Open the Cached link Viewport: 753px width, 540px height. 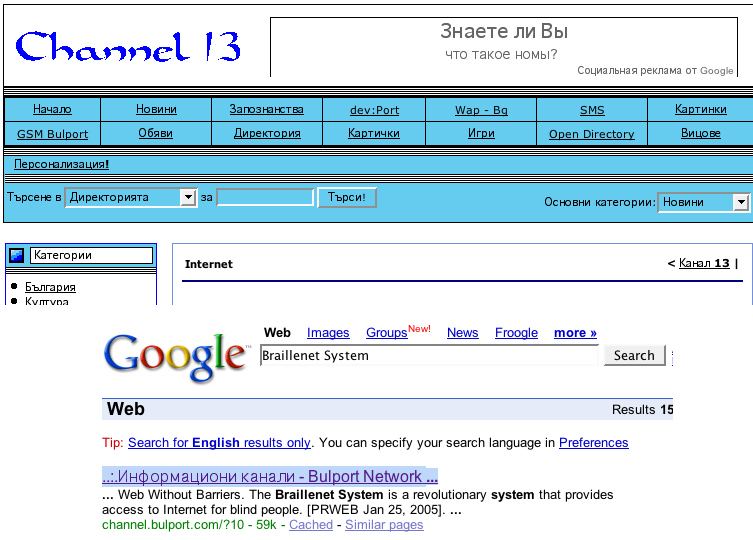pos(311,525)
